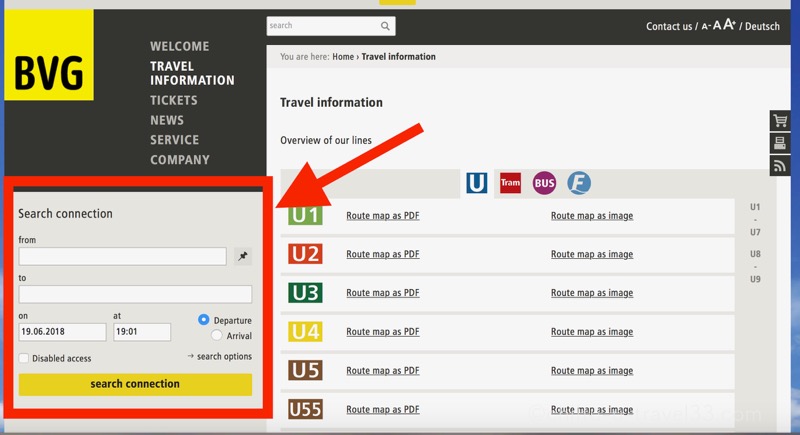Click the pin location icon beside from field
Image resolution: width=800 pixels, height=435 pixels.
click(x=243, y=256)
